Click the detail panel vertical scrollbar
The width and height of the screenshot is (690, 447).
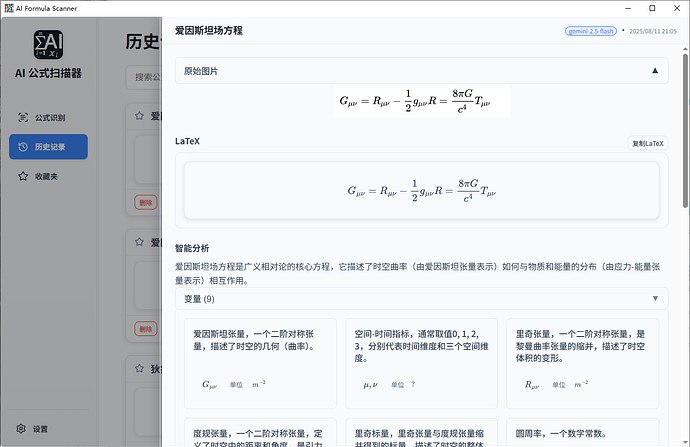(685, 131)
